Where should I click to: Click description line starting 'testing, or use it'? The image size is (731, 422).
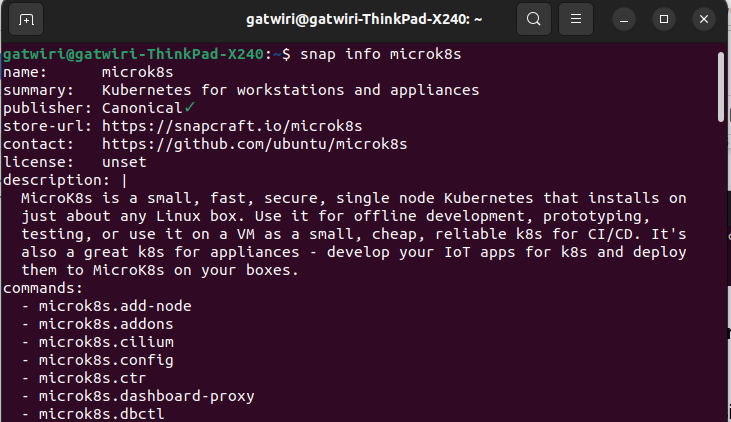[x=353, y=234]
